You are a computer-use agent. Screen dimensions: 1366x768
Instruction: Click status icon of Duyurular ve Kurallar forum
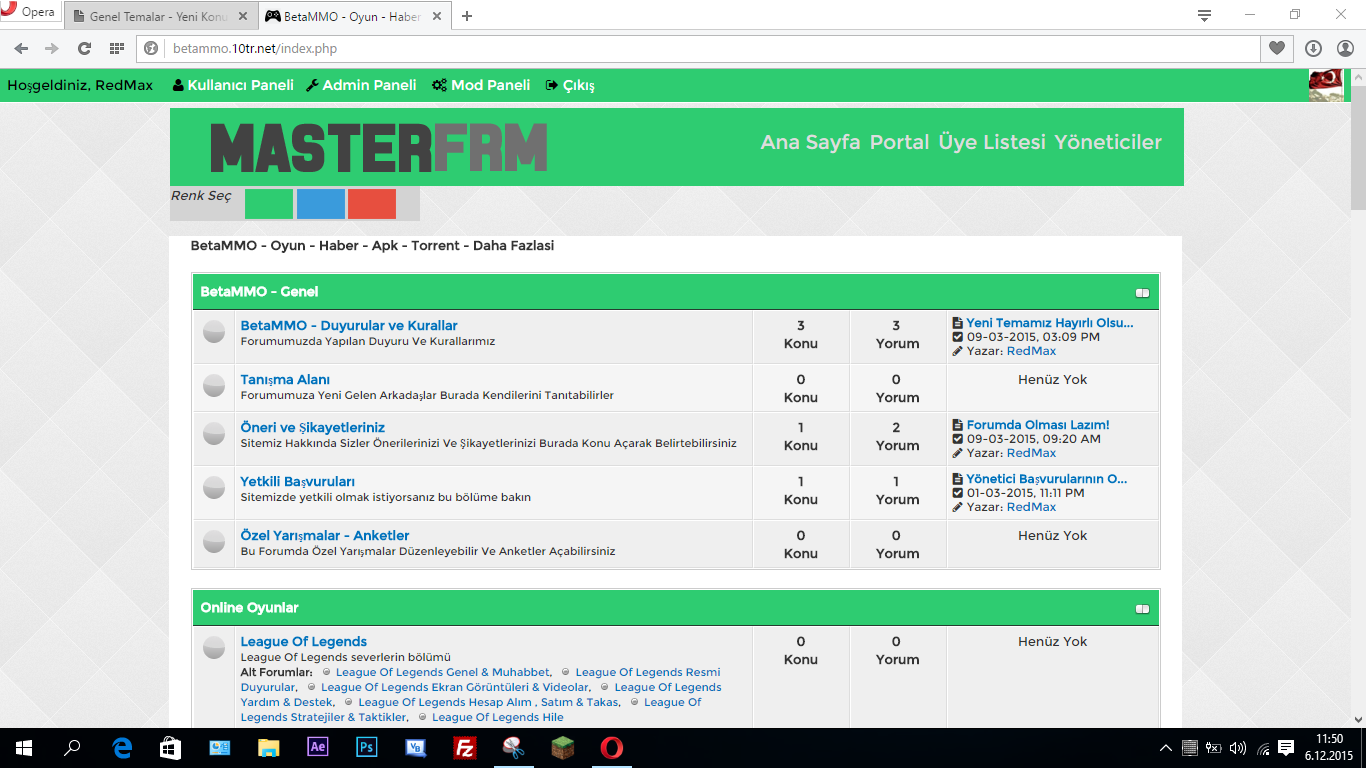click(x=214, y=332)
